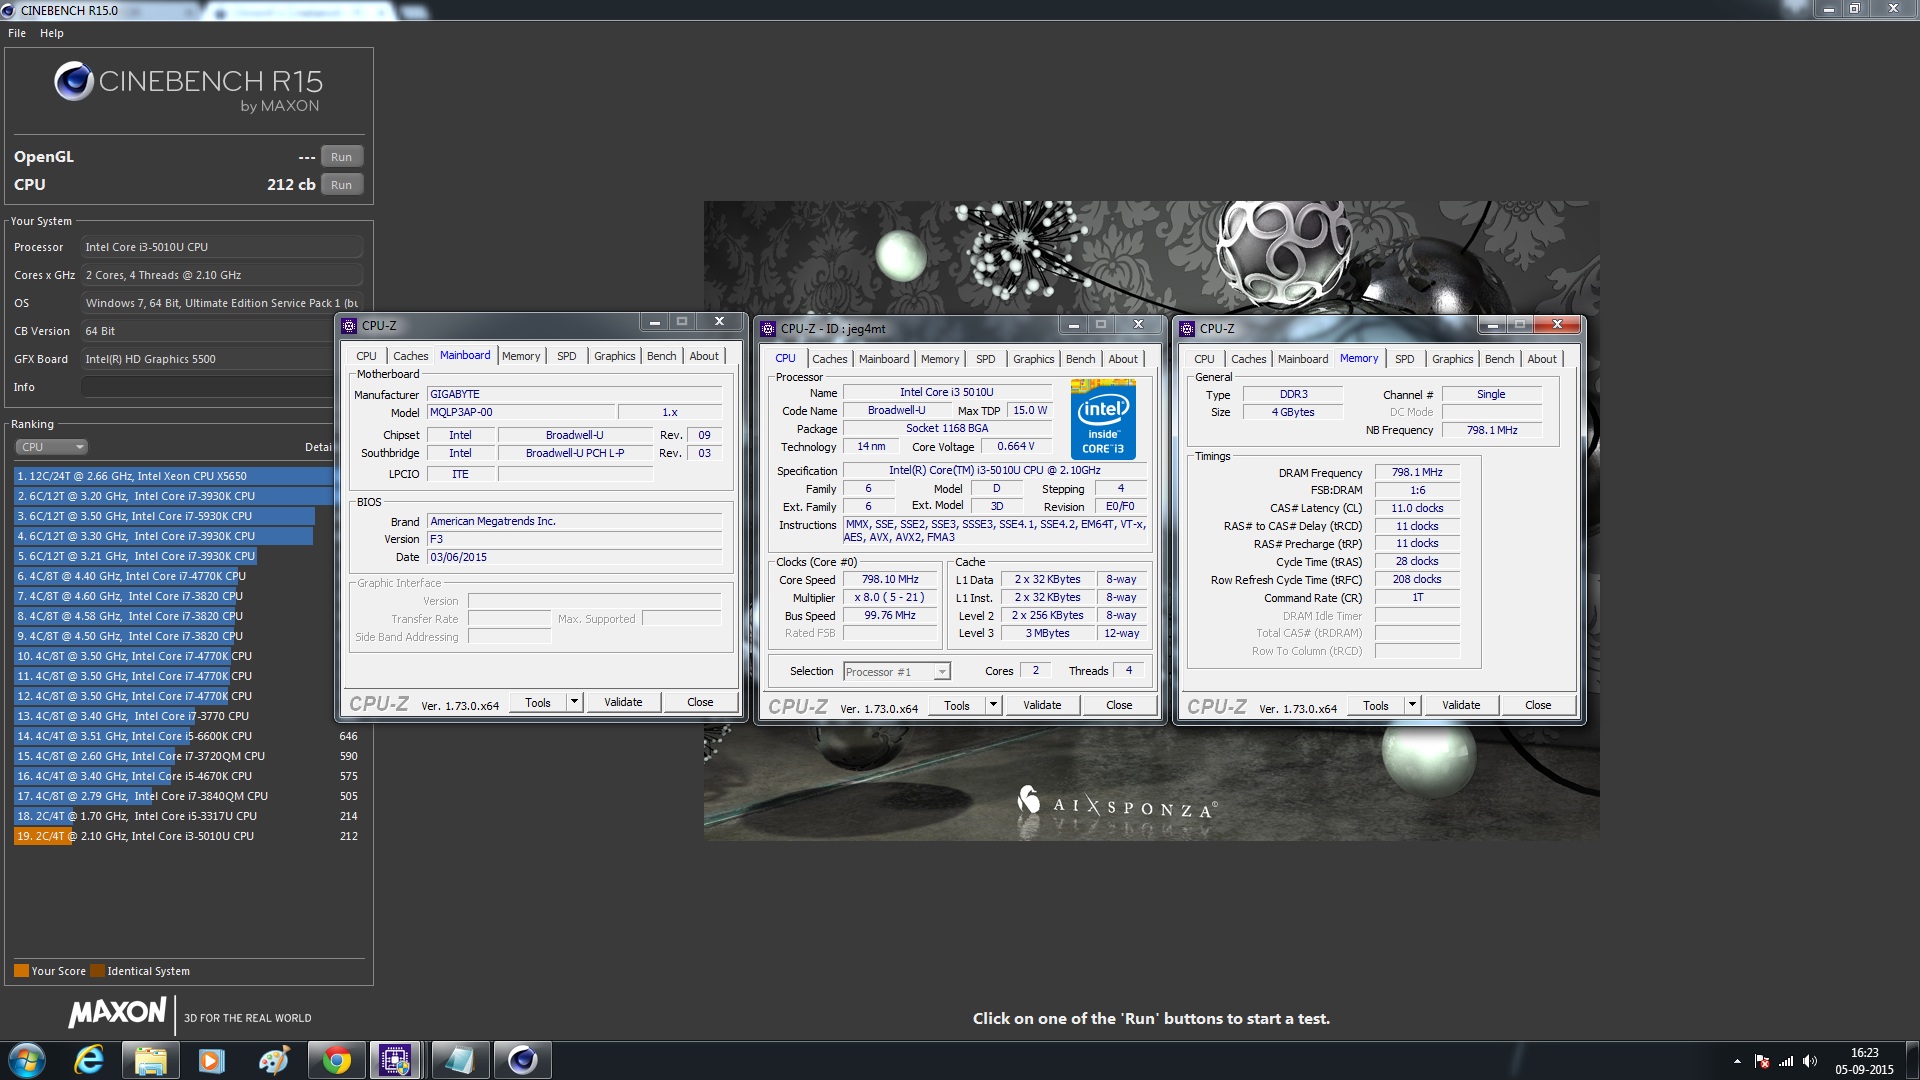Open Mainboard tab in CPU-Z jeg4mt window

coord(884,359)
